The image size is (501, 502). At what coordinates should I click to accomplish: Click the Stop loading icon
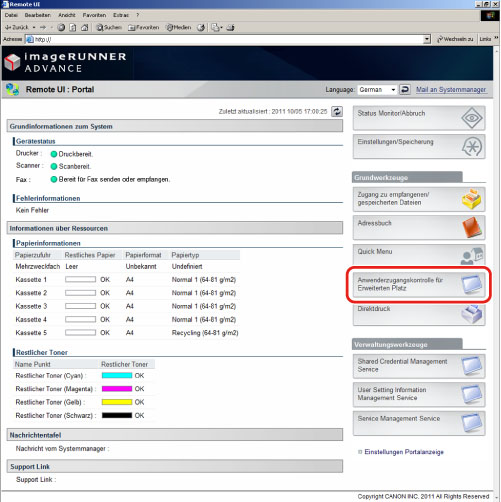(61, 27)
